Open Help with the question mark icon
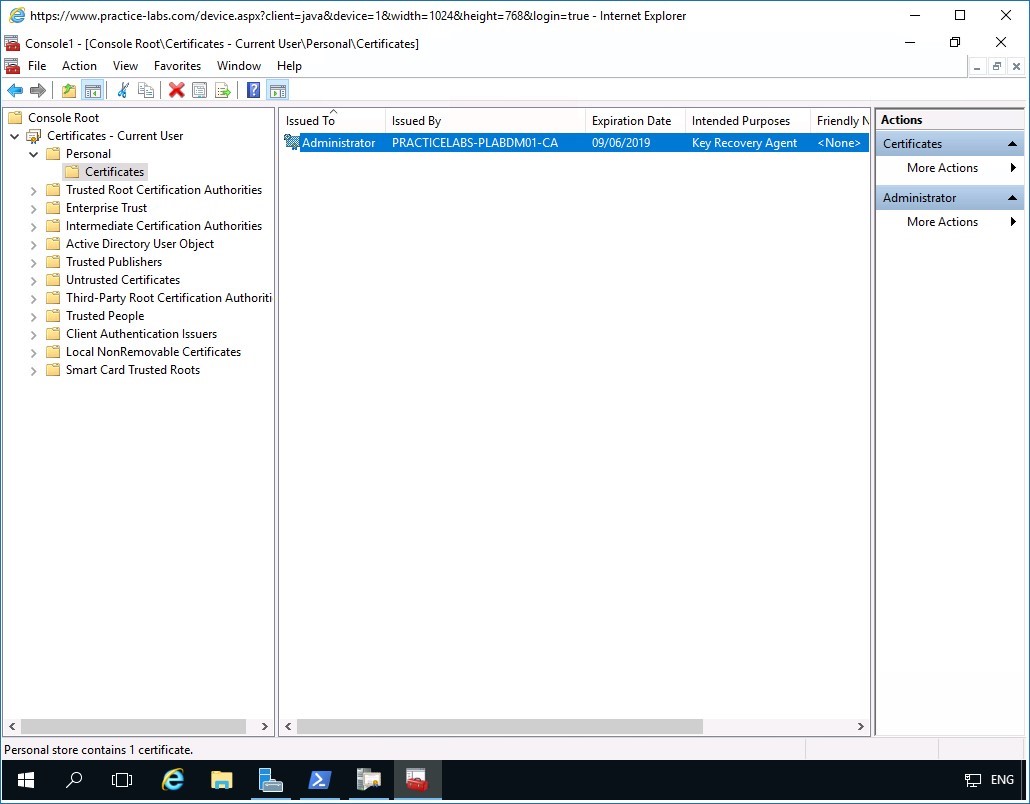1030x804 pixels. (252, 90)
